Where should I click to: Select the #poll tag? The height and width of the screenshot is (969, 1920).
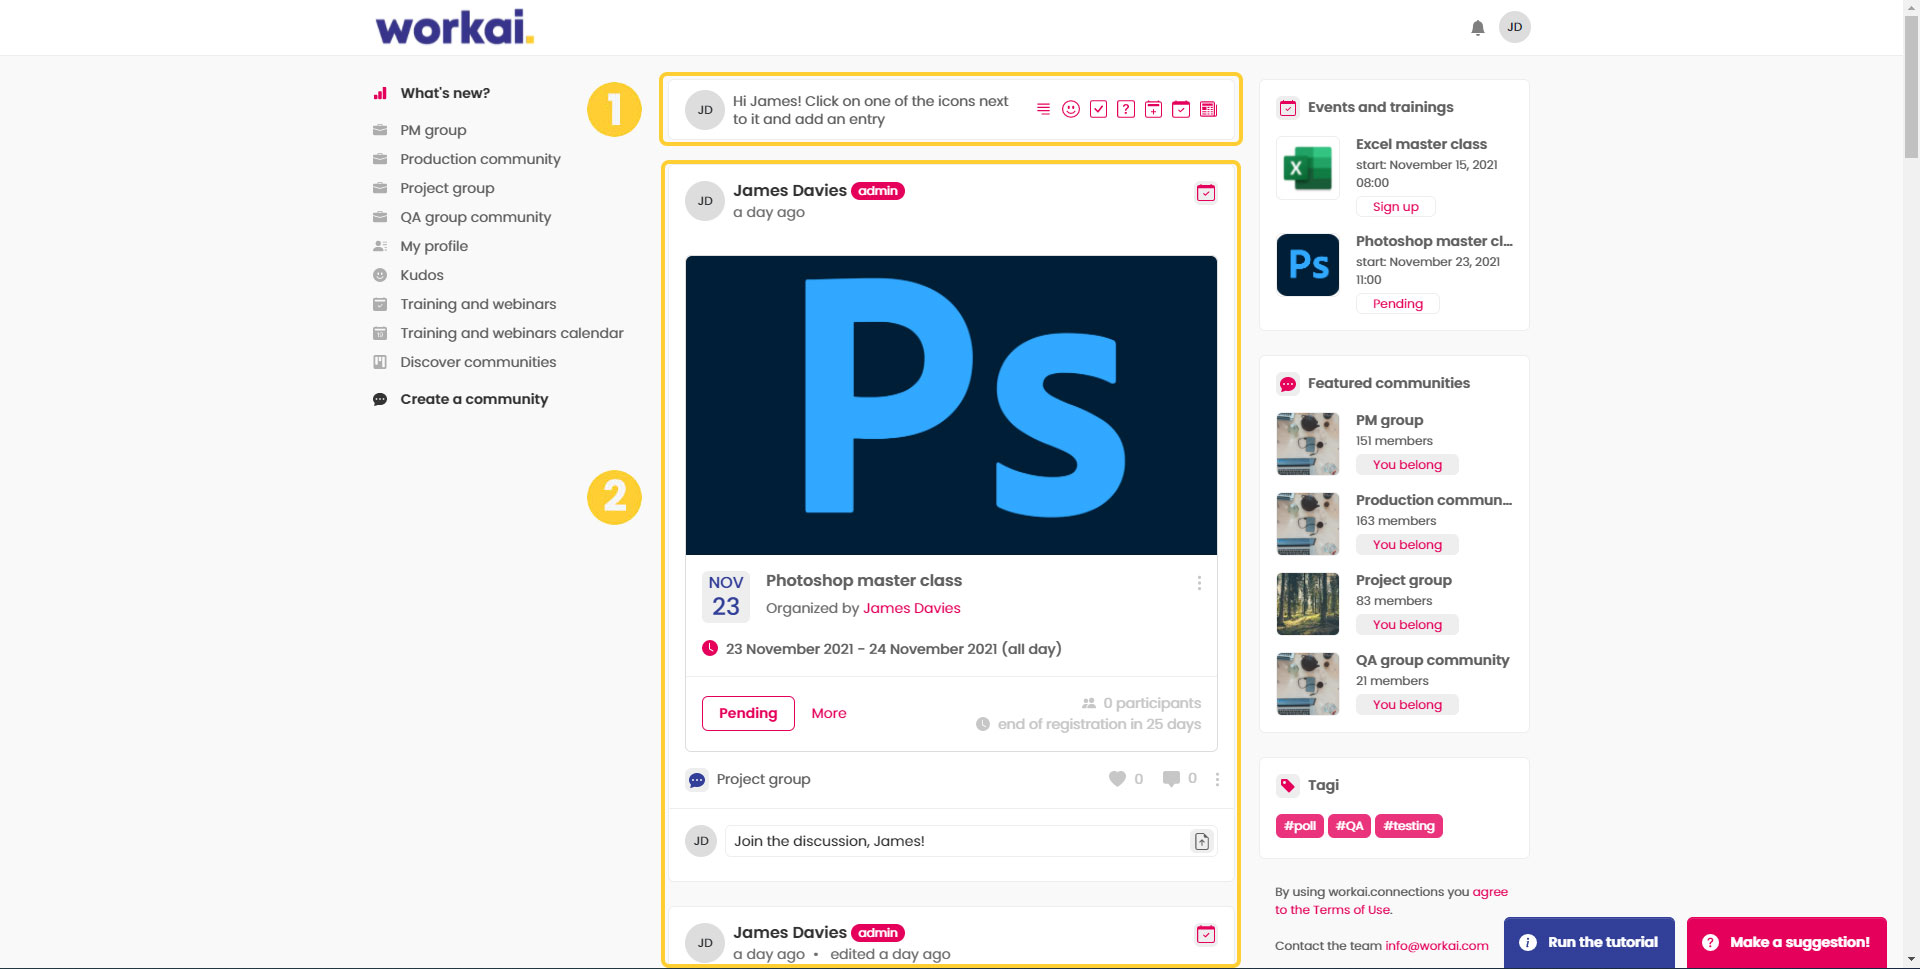(x=1300, y=826)
